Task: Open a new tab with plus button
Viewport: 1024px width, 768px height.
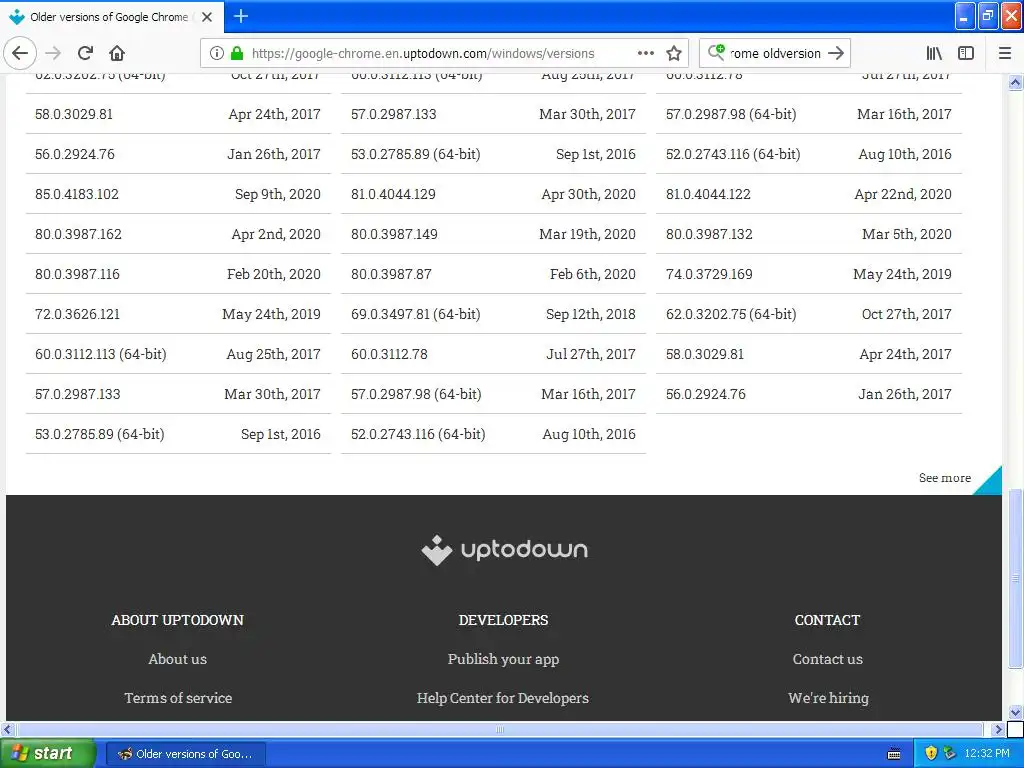Action: click(x=241, y=16)
